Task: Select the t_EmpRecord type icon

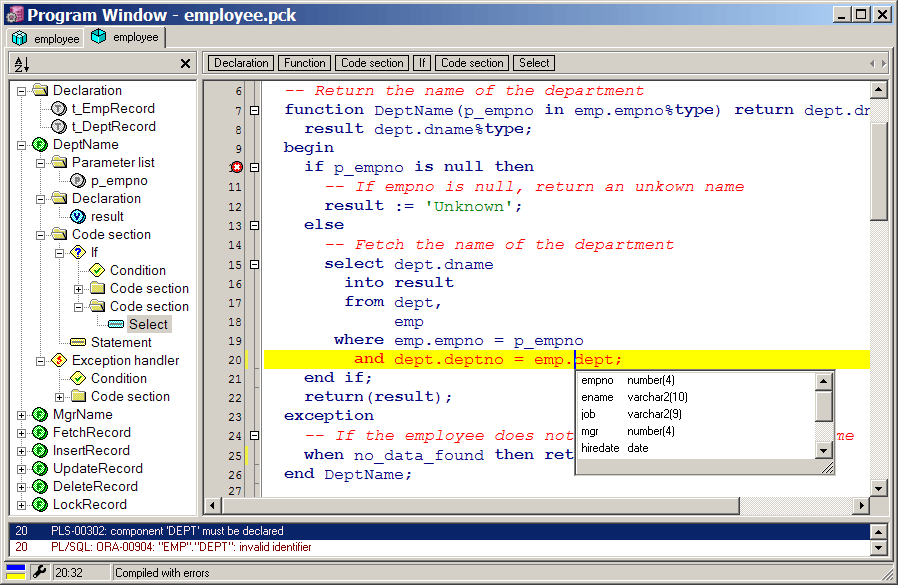Action: coord(59,108)
